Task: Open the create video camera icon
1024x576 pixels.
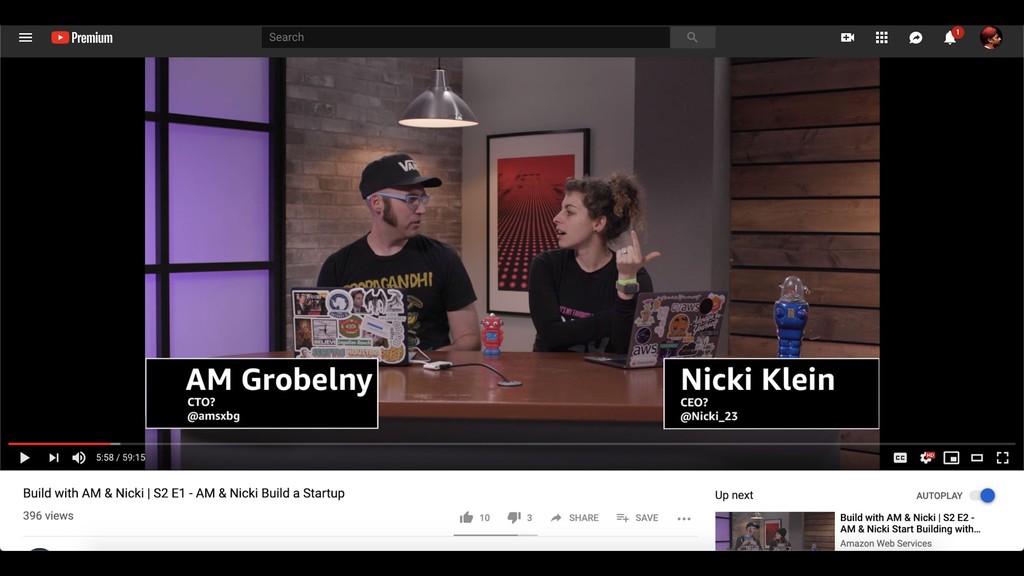Action: tap(847, 38)
